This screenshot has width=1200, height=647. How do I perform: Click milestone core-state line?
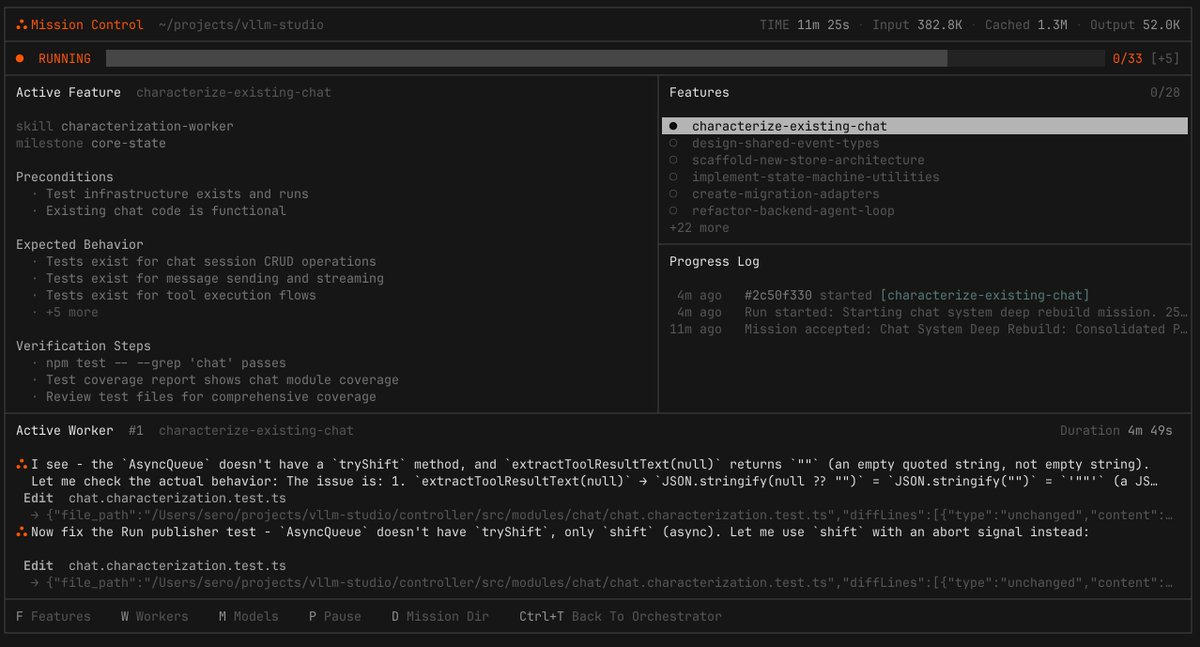91,144
